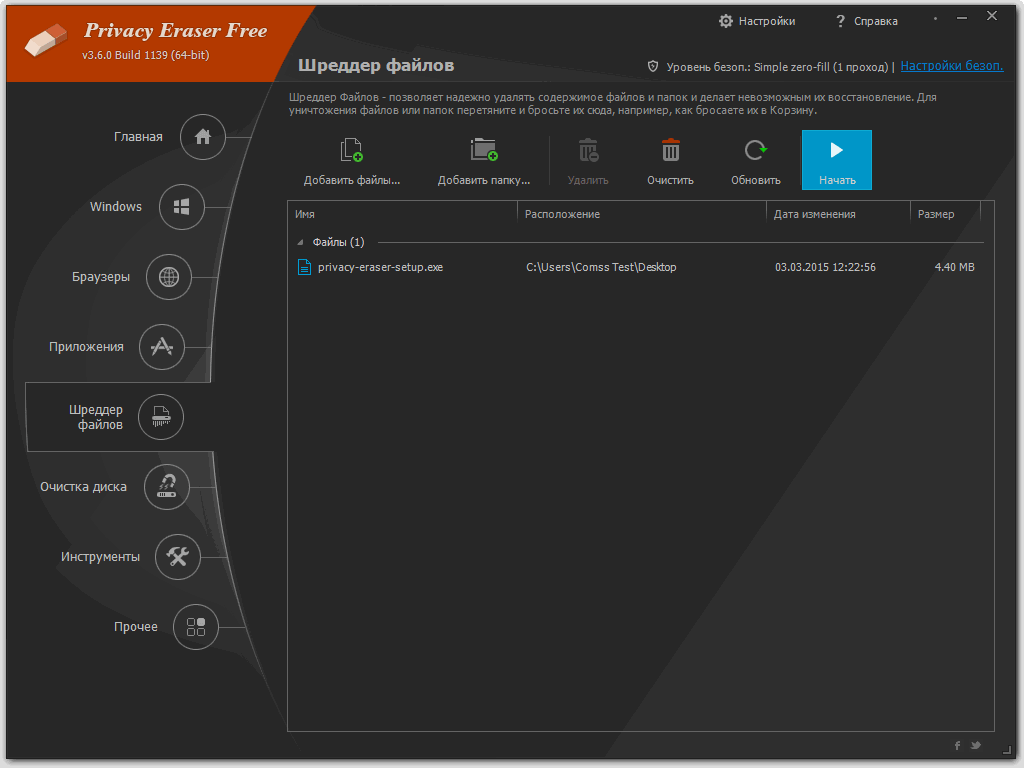
Task: Switch to the Прочее section label
Action: [136, 626]
